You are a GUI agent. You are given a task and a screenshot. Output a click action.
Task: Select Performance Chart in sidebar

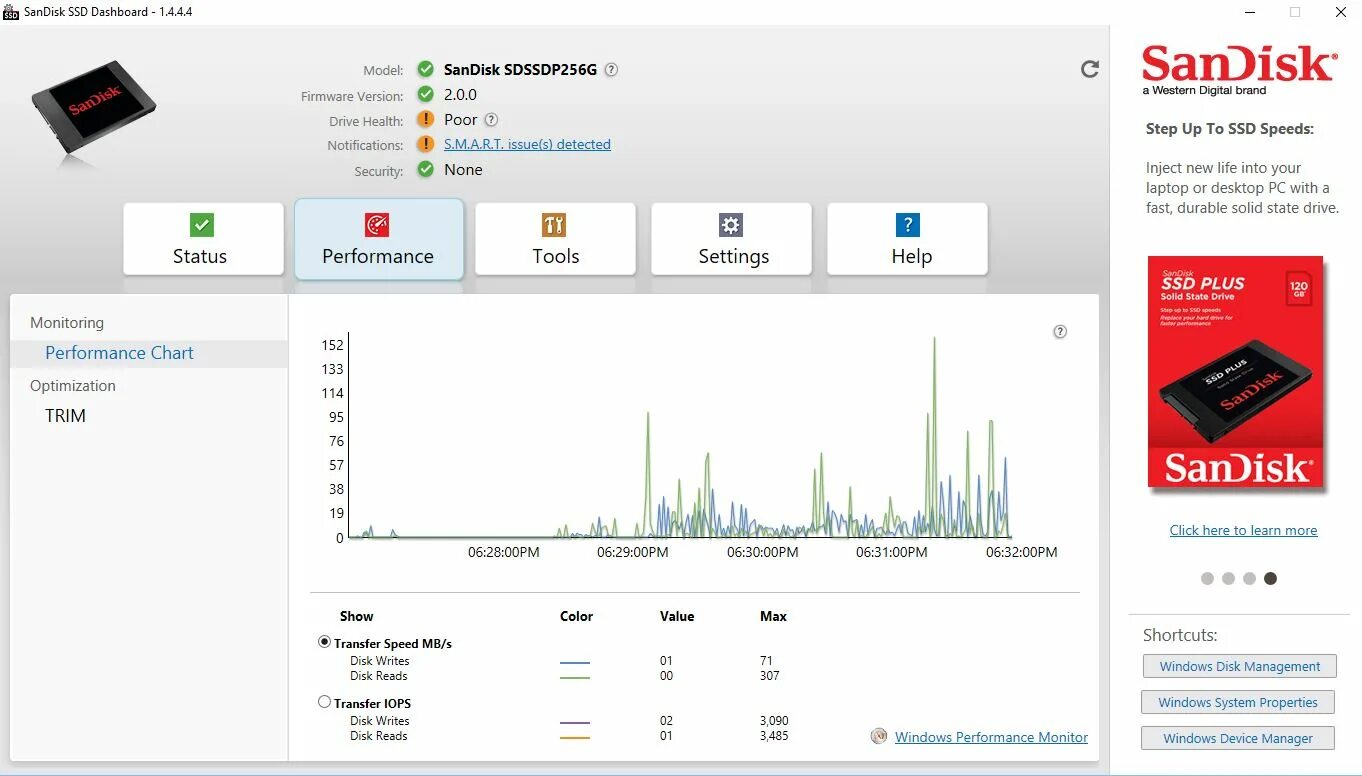pos(149,353)
